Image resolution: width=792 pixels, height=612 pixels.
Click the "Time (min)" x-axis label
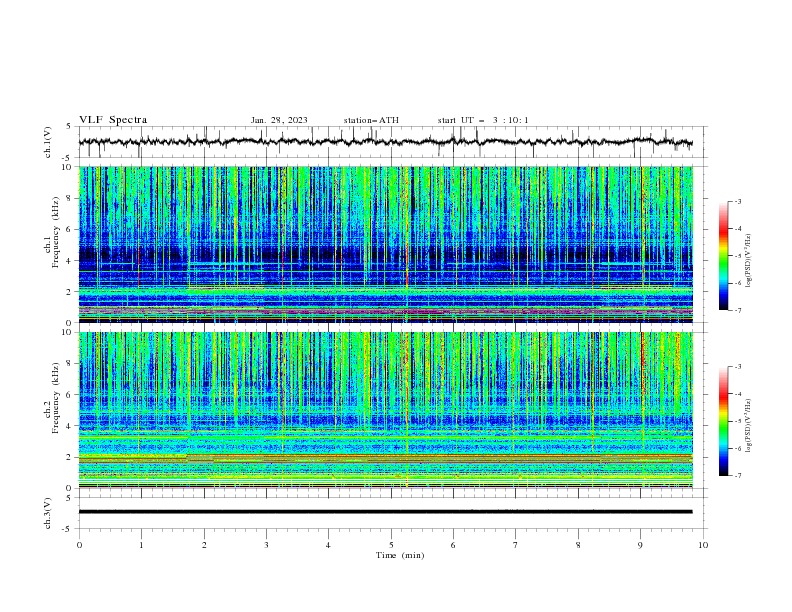coord(400,555)
